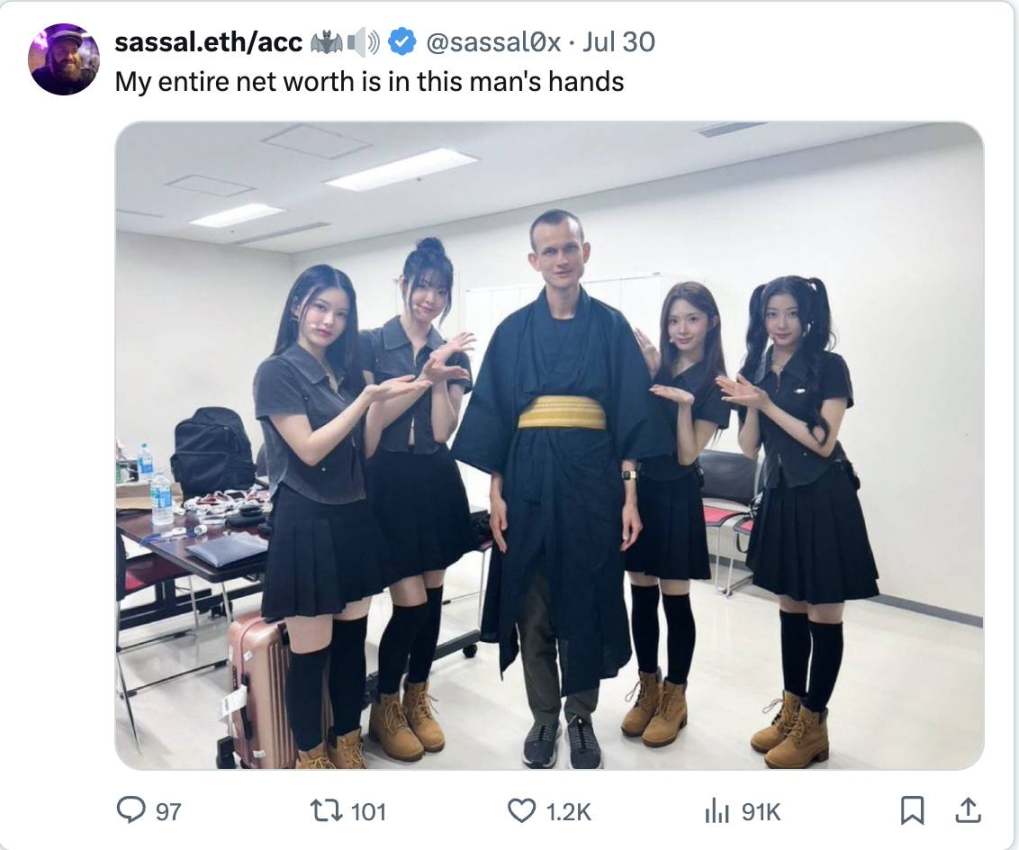
Task: Like the tweet with the heart icon
Action: tap(521, 810)
